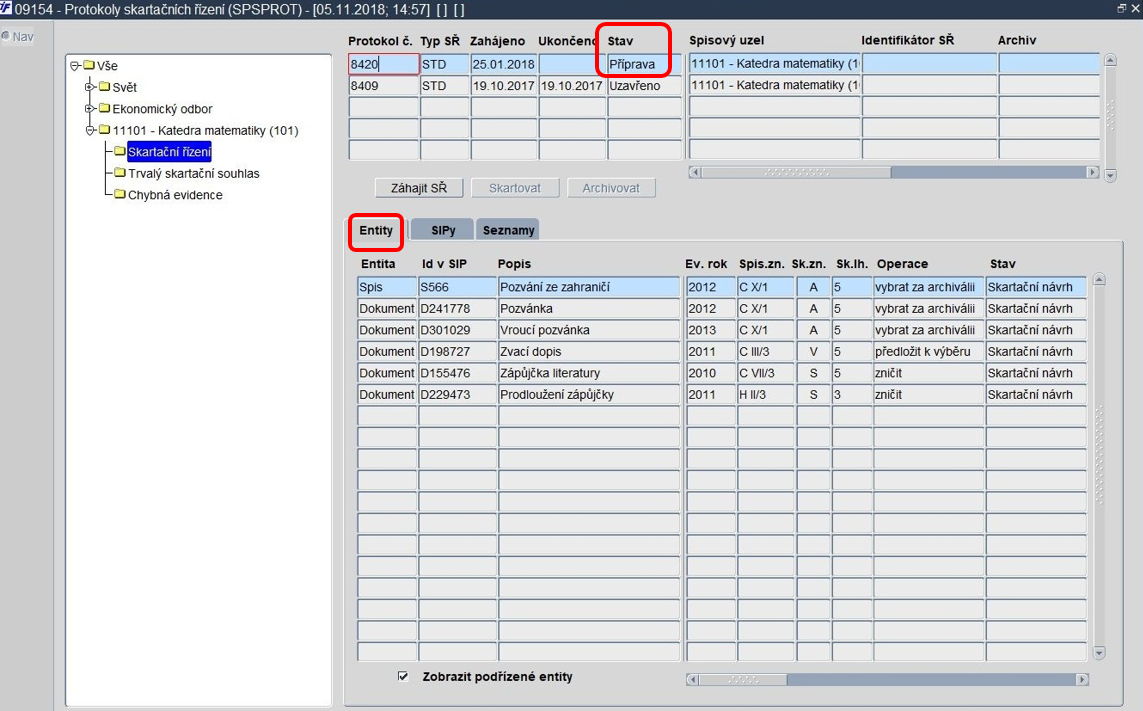The image size is (1143, 711).
Task: Select Ekonomický odbor tree label
Action: click(x=162, y=109)
